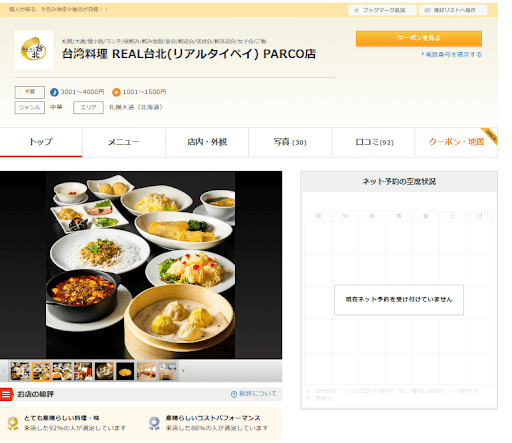Click the 札幌大通（北海道） area text
Viewport: 512px width, 443px height.
(136, 107)
